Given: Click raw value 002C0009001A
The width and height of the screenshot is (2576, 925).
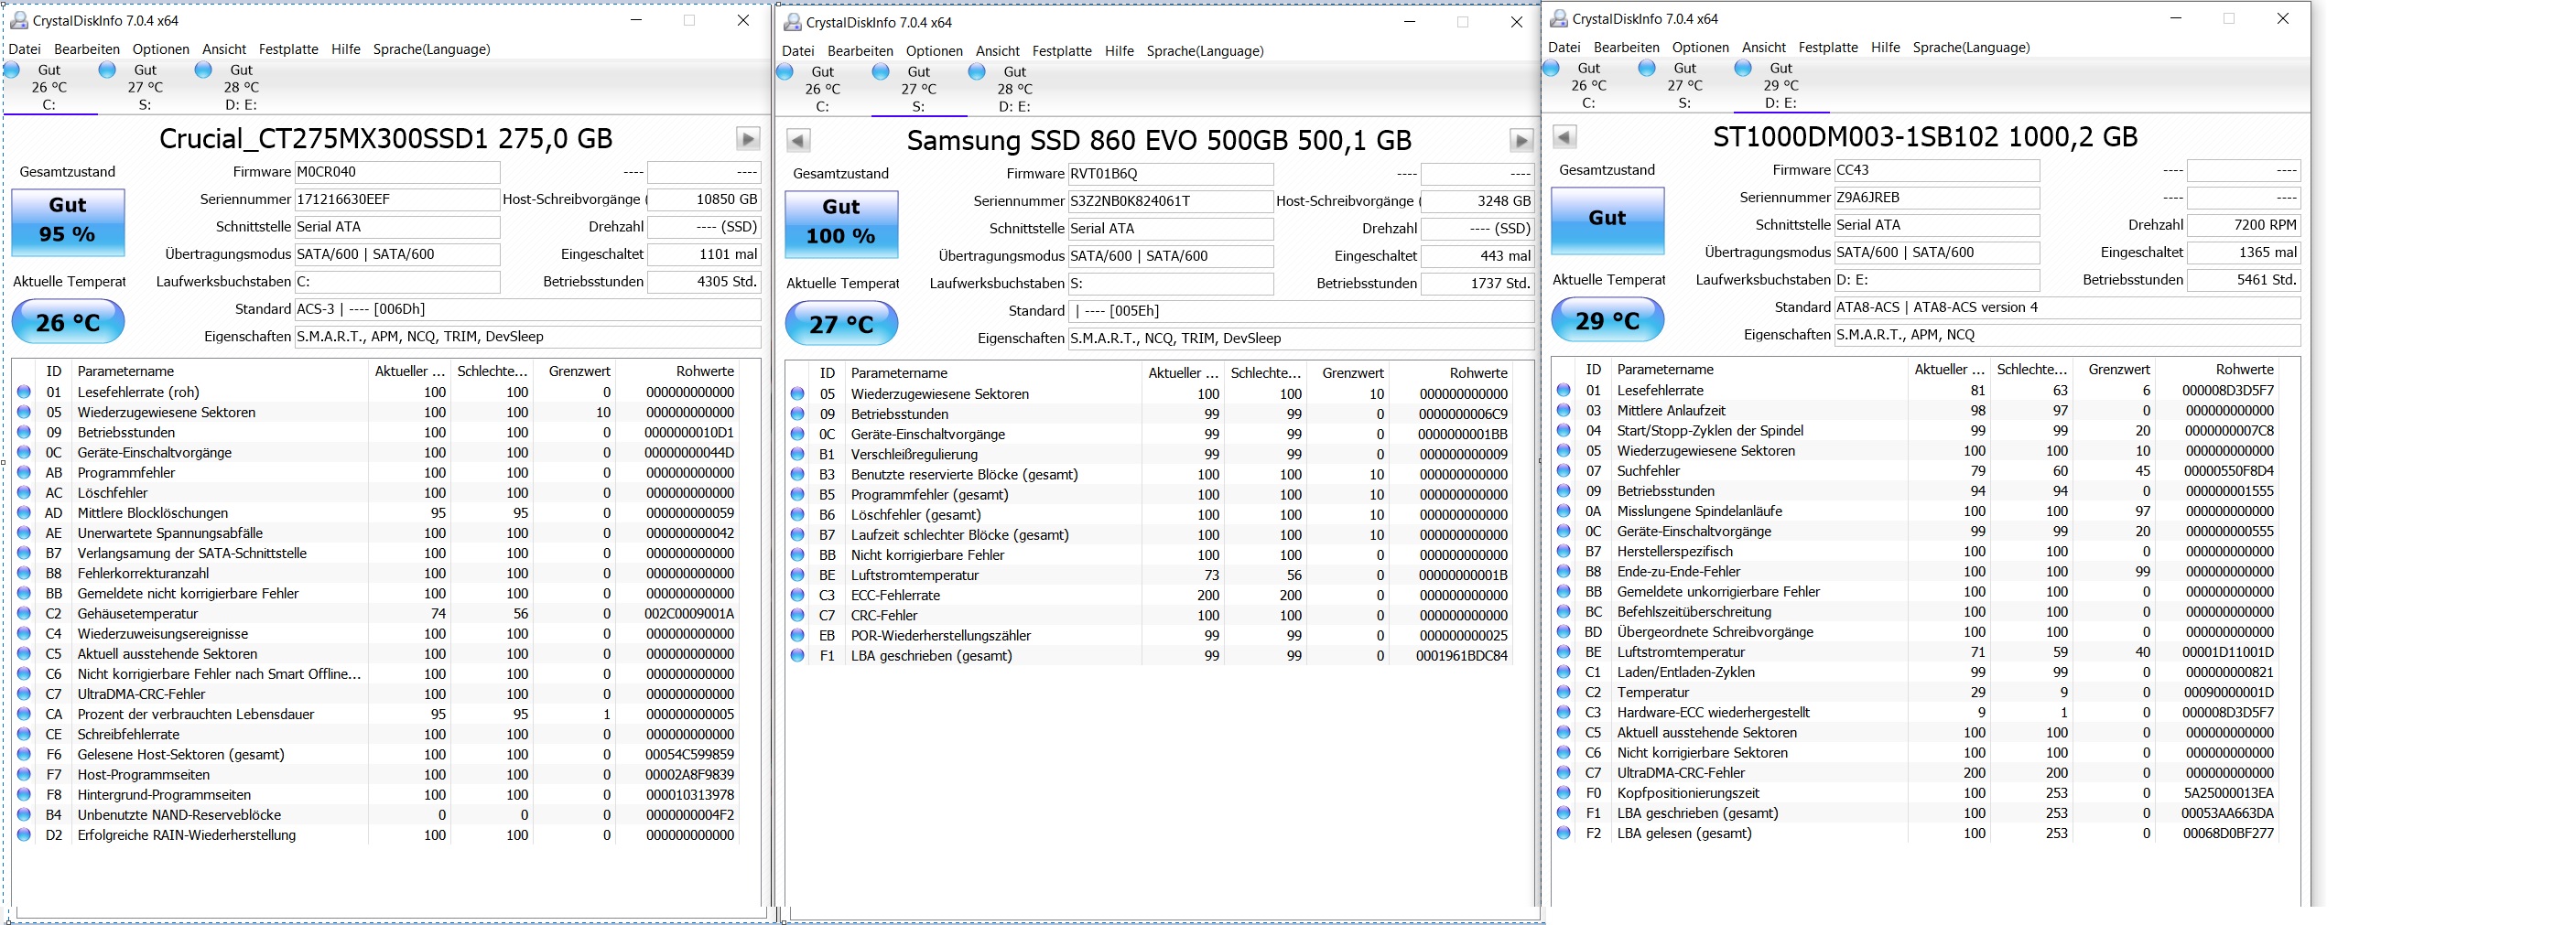Looking at the screenshot, I should pos(689,613).
